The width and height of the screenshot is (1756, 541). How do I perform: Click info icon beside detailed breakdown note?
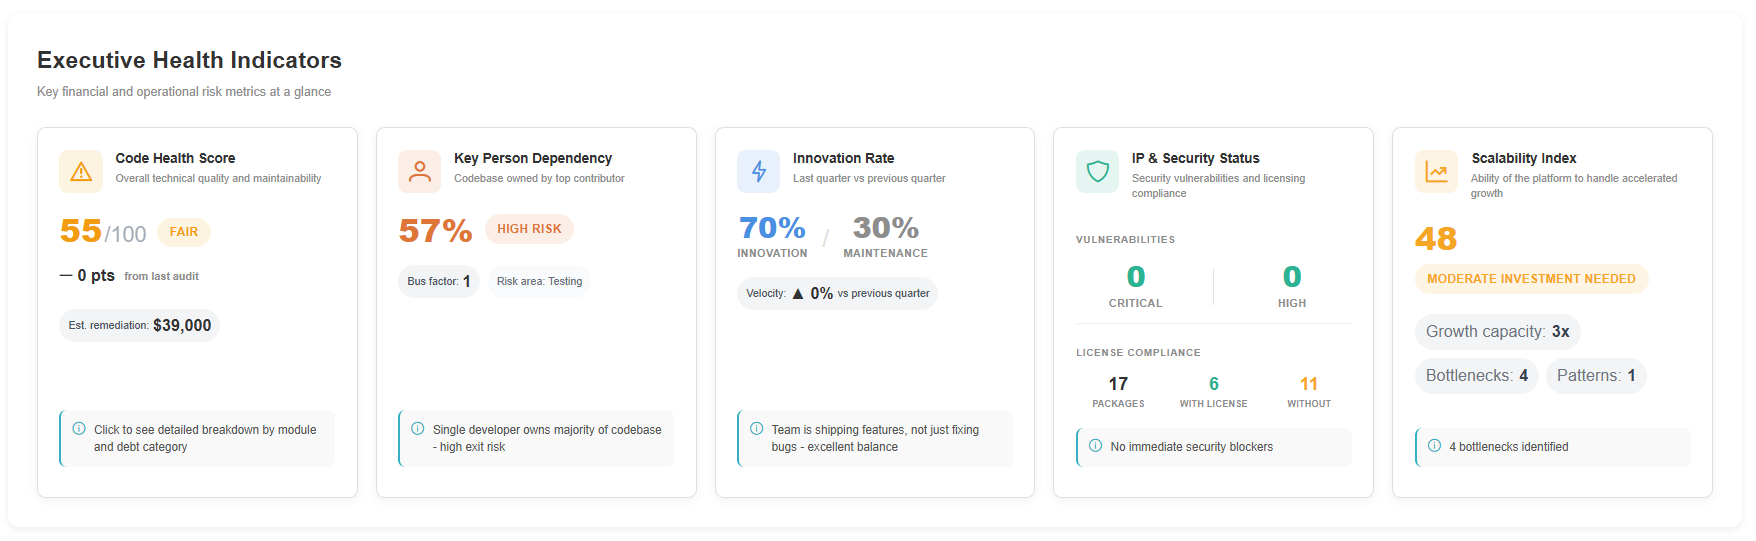pyautogui.click(x=79, y=429)
